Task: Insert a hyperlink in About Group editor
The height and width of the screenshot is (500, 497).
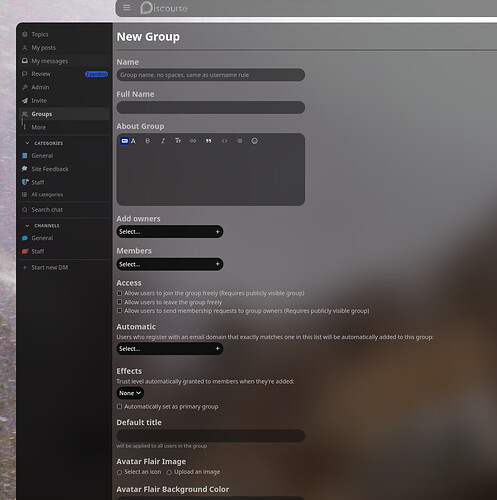Action: 193,141
